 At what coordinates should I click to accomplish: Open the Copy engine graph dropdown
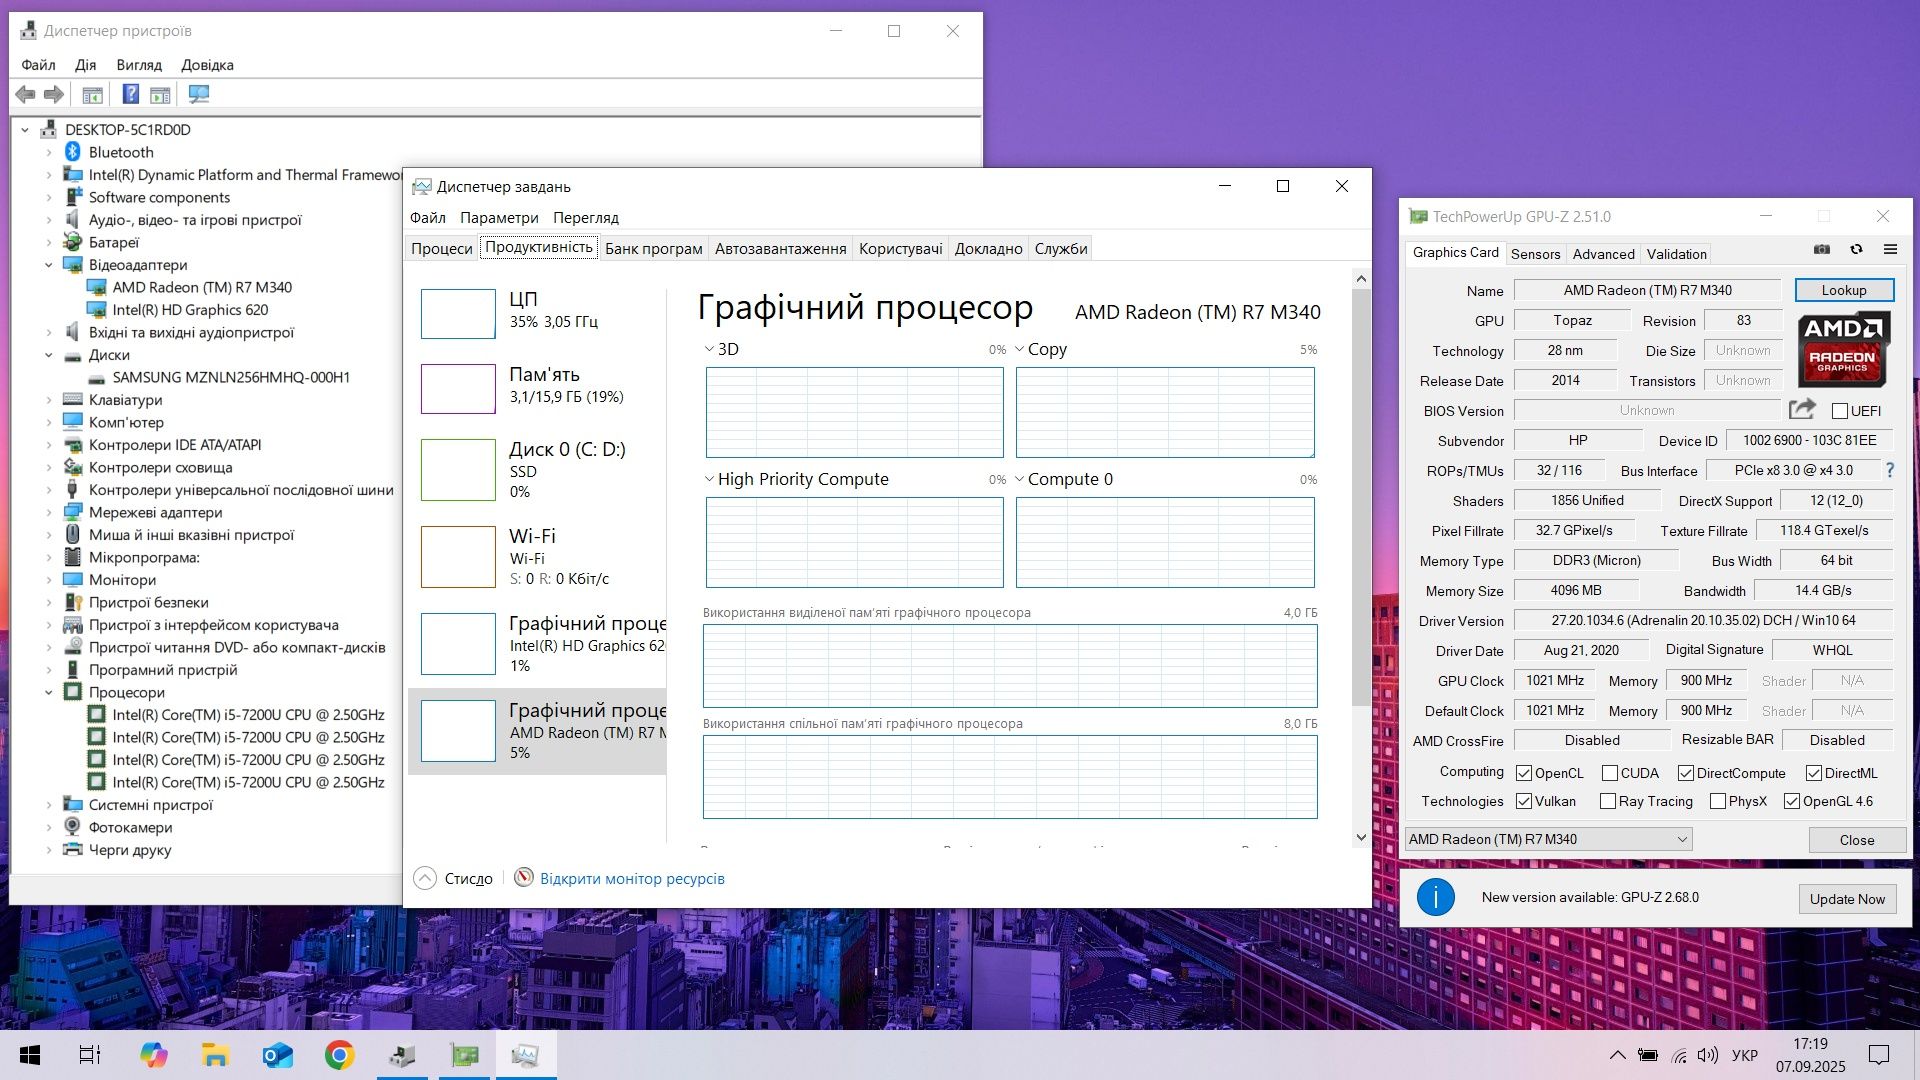tap(1020, 349)
